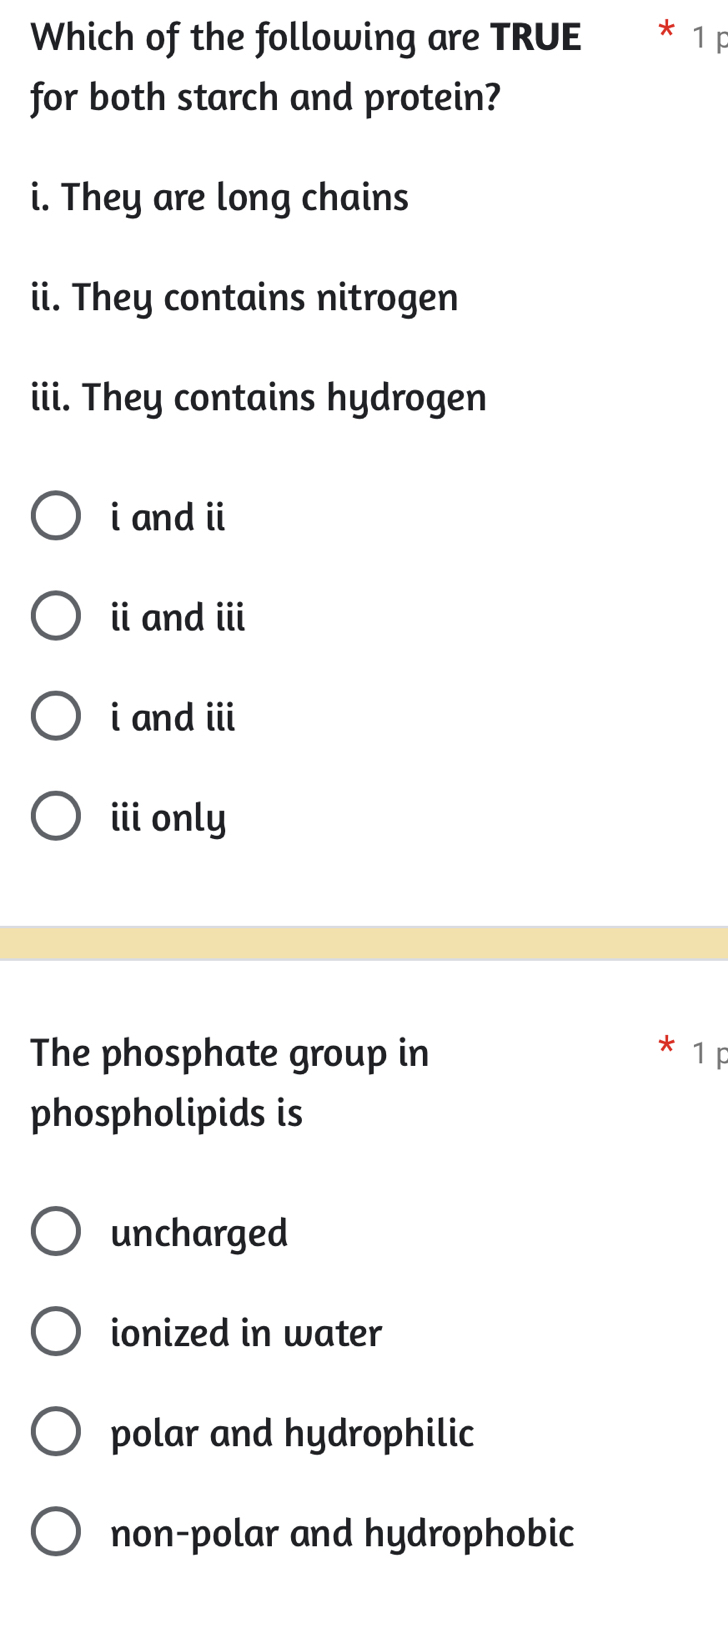The width and height of the screenshot is (728, 1630).
Task: Click the starch and protein question title
Action: (300, 66)
